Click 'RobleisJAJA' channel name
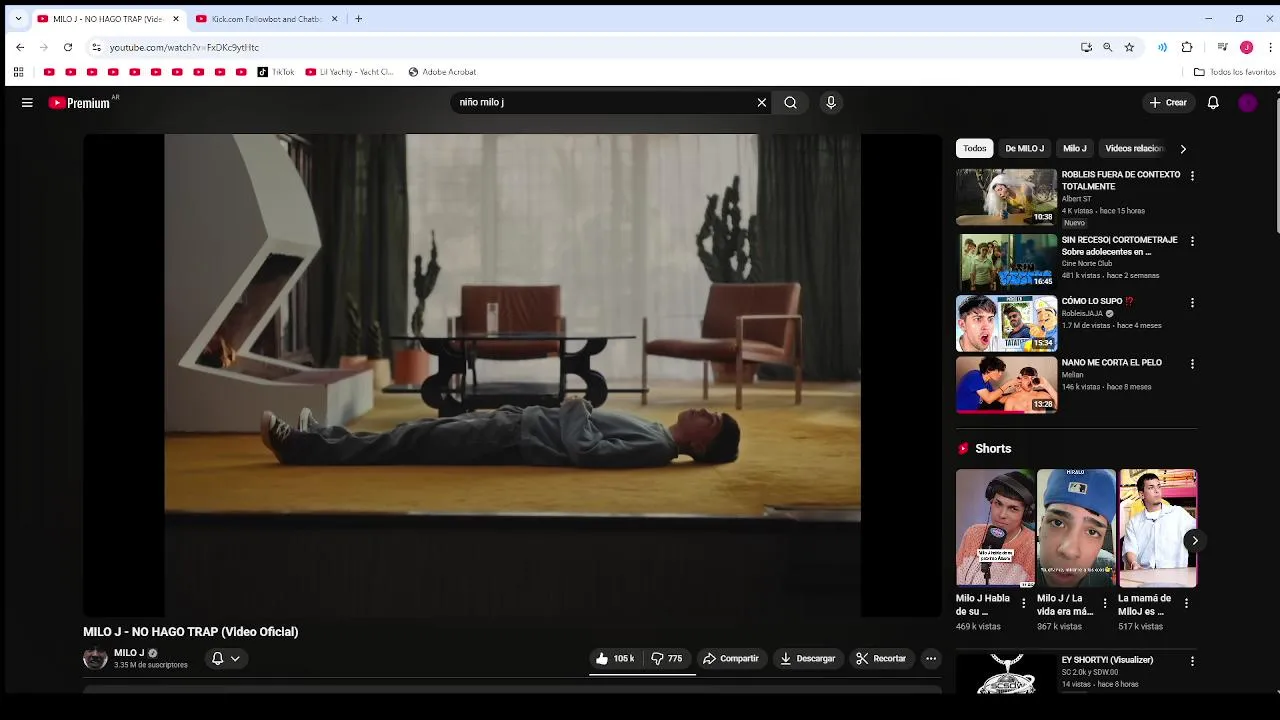This screenshot has height=720, width=1280. (1082, 314)
